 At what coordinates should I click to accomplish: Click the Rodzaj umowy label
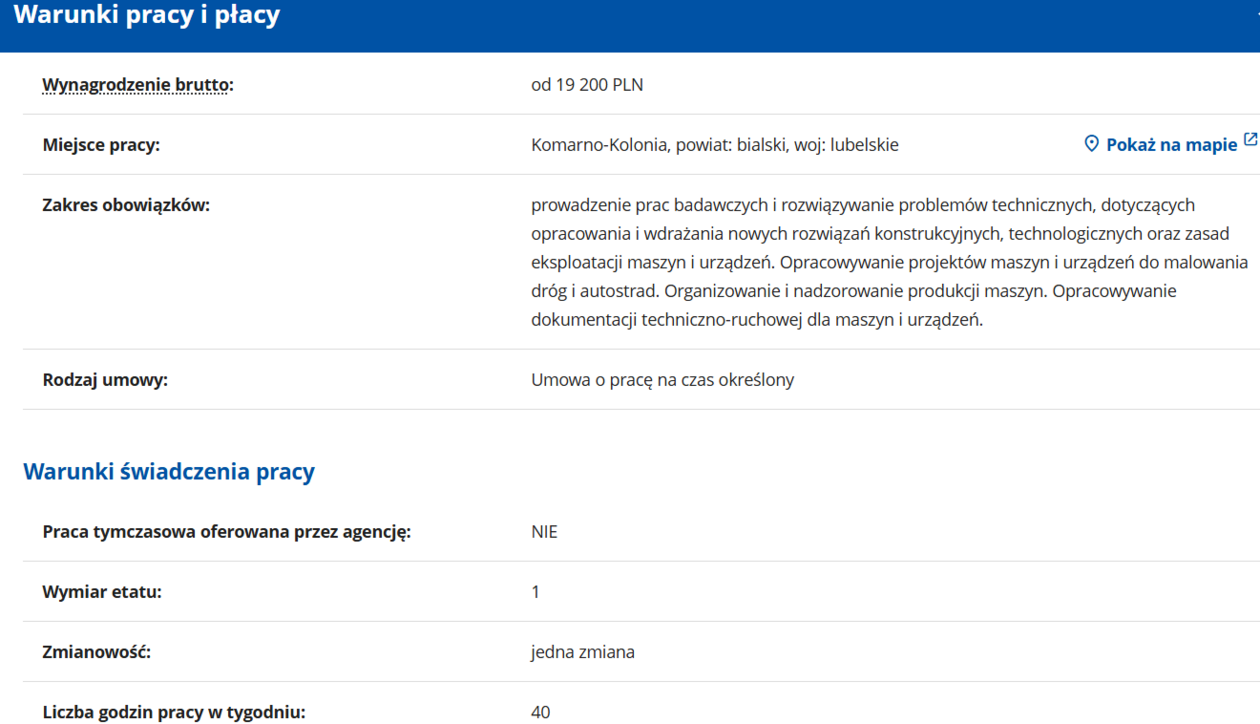coord(105,380)
